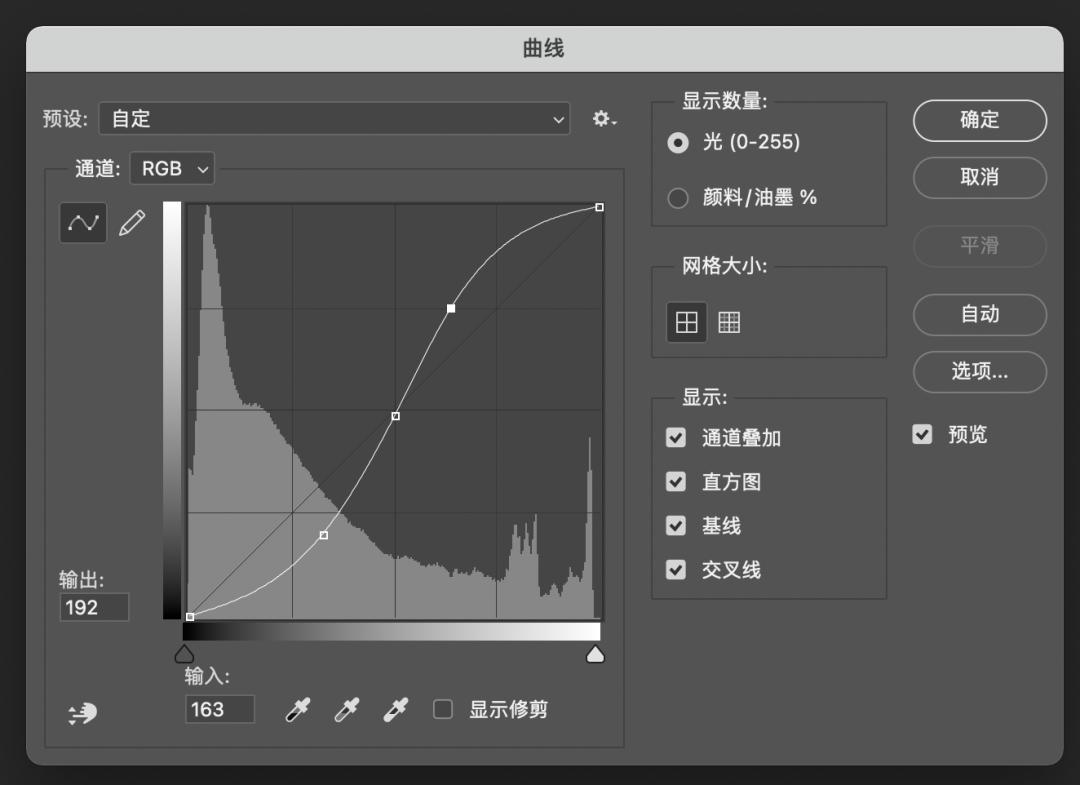Pick the black point eyedropper
The image size is (1080, 785).
tap(296, 709)
